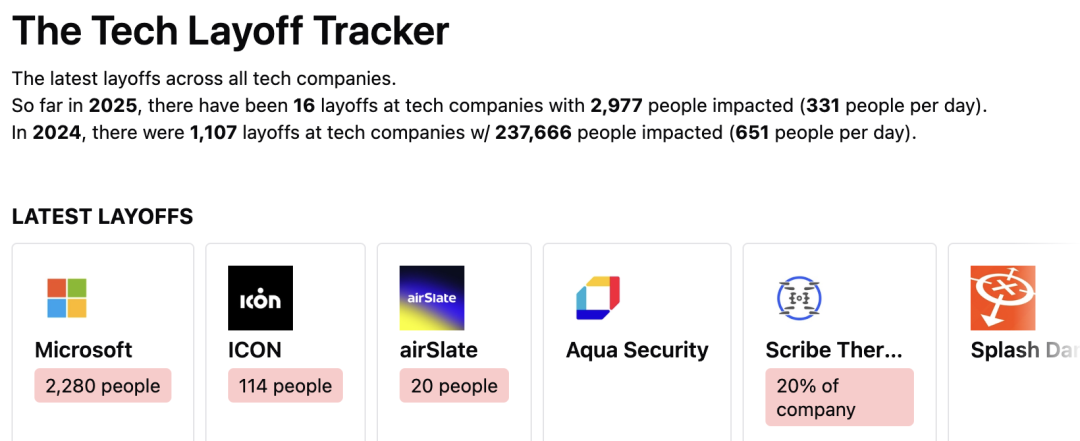Click the bold 237,666 people figure
The height and width of the screenshot is (441, 1080).
pyautogui.click(x=533, y=132)
